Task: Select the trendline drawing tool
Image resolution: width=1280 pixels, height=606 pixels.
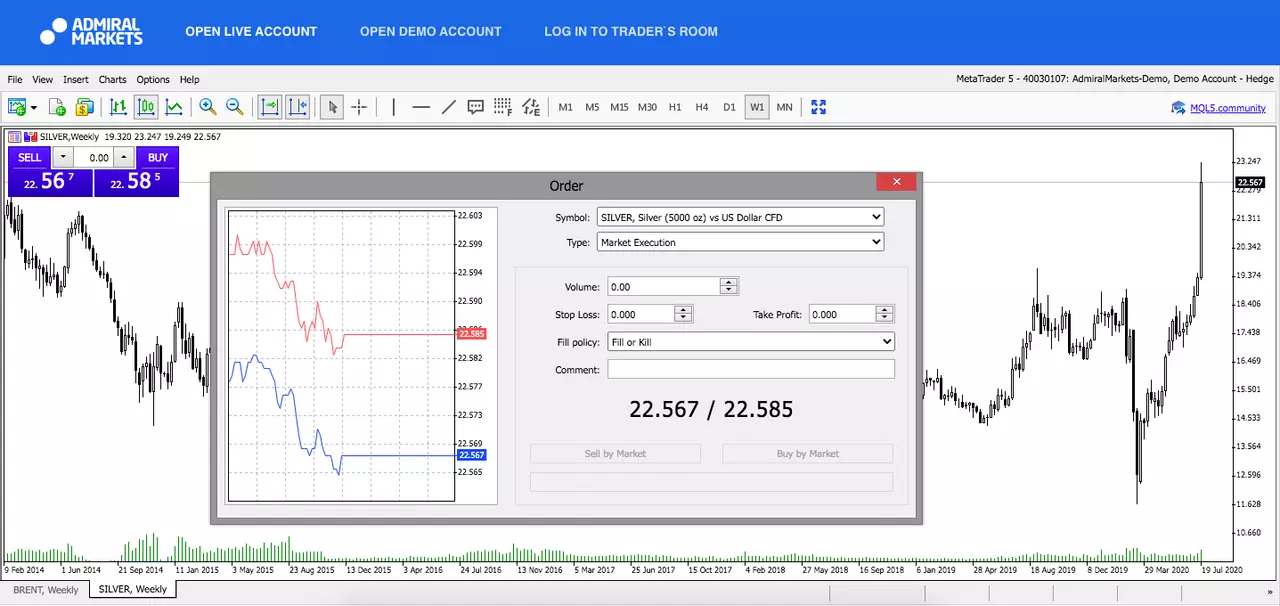Action: pos(449,107)
